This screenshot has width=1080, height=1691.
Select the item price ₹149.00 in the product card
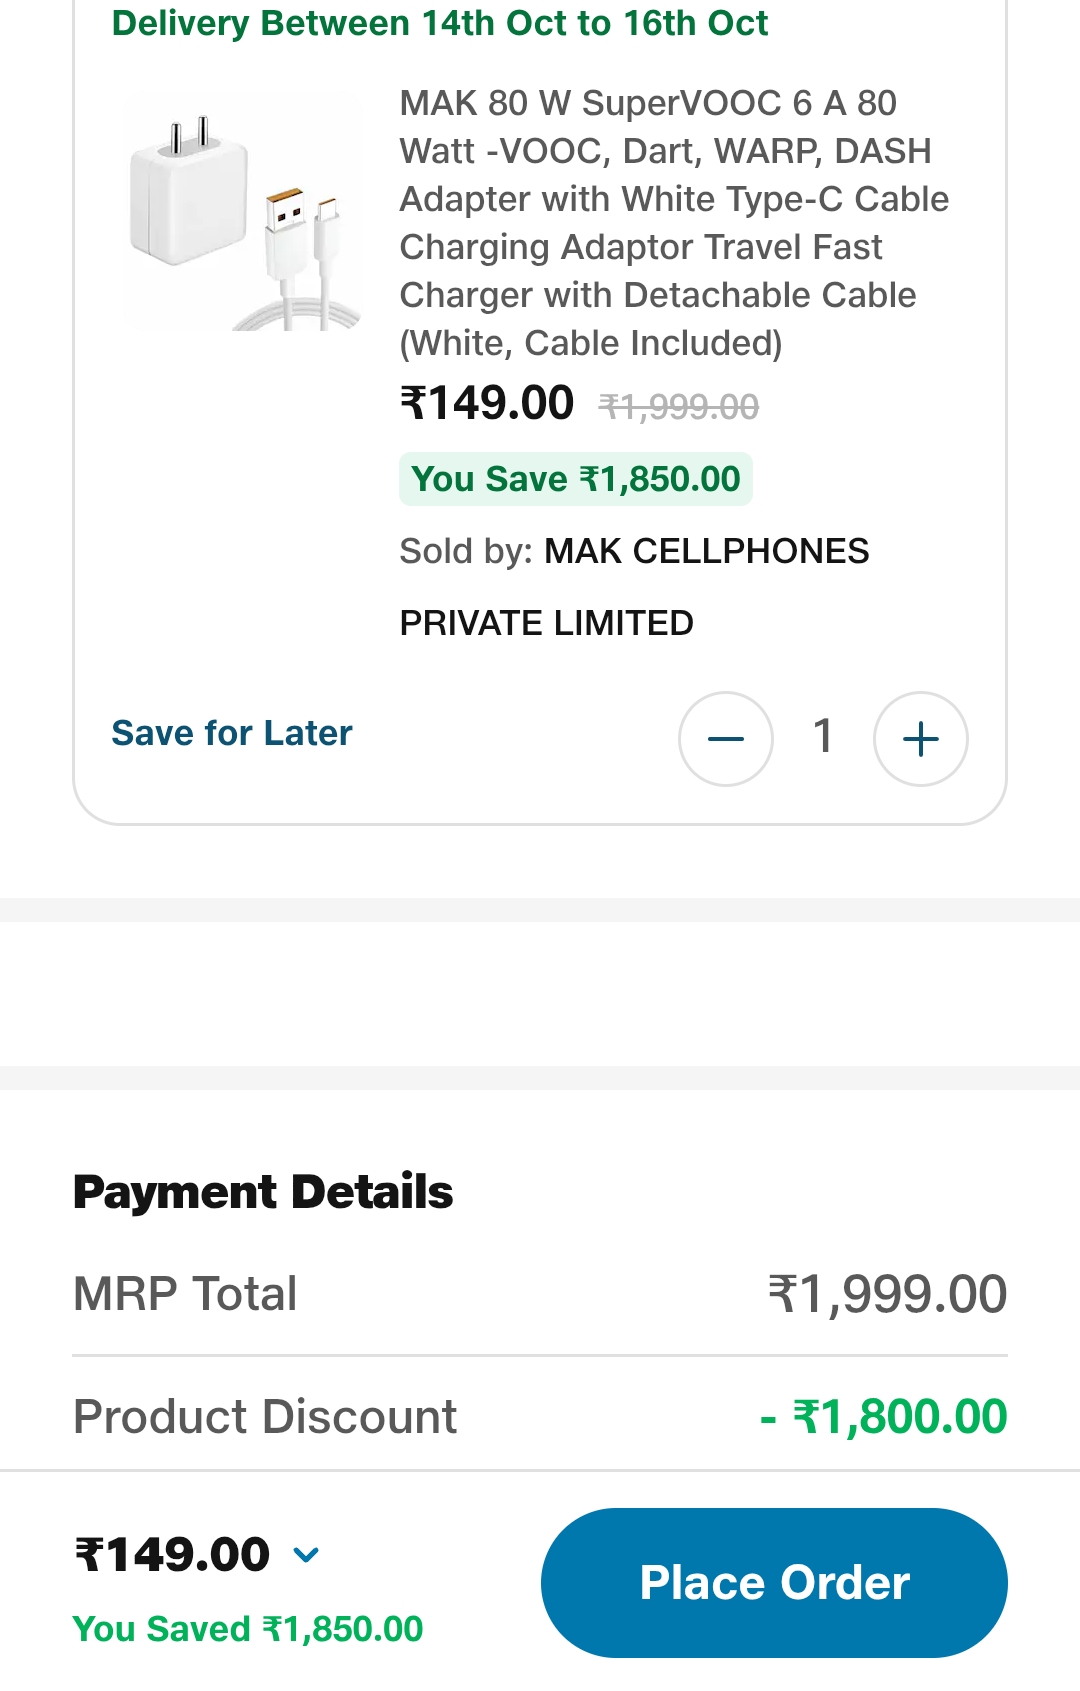[x=487, y=403]
